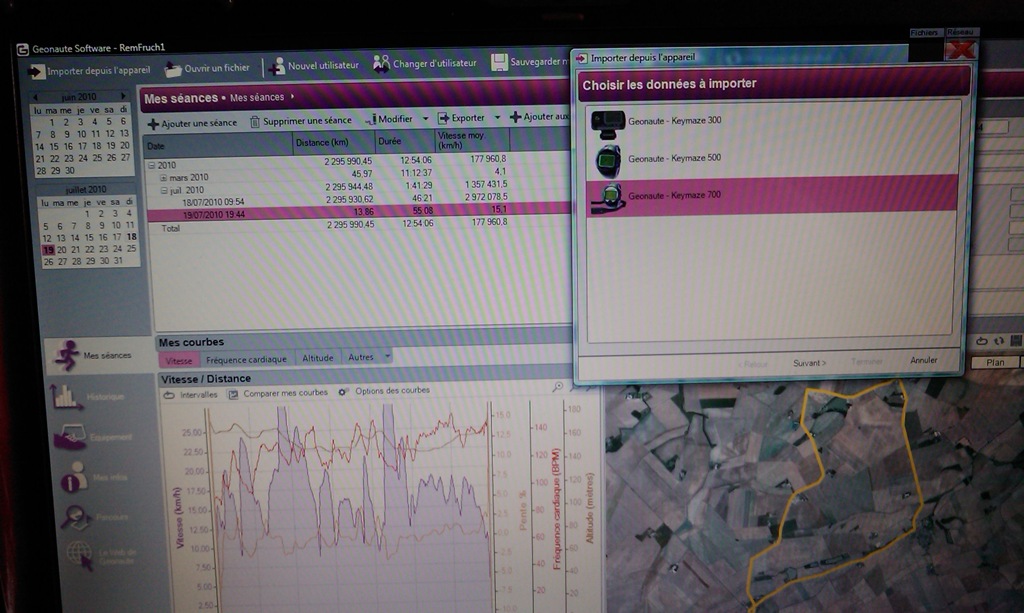Screen dimensions: 1024x613
Task: Go to previous month in calendar
Action: coord(35,98)
